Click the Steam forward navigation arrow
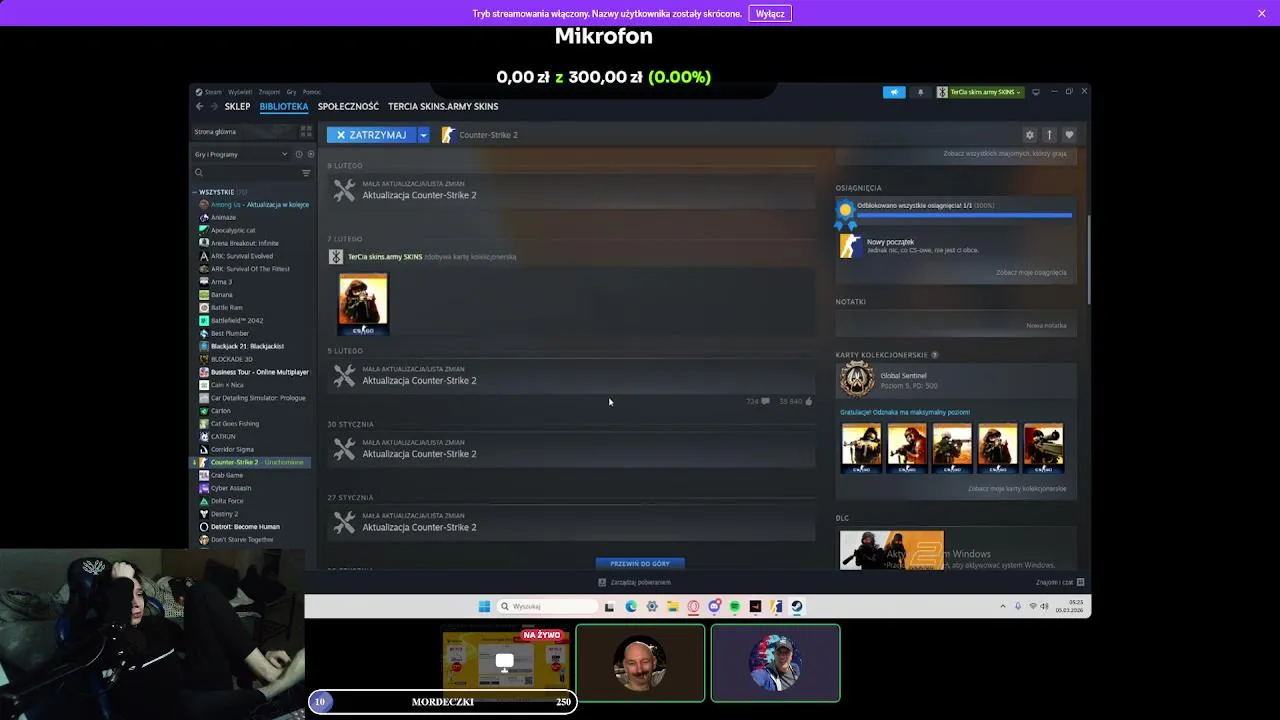The height and width of the screenshot is (720, 1280). (x=213, y=106)
